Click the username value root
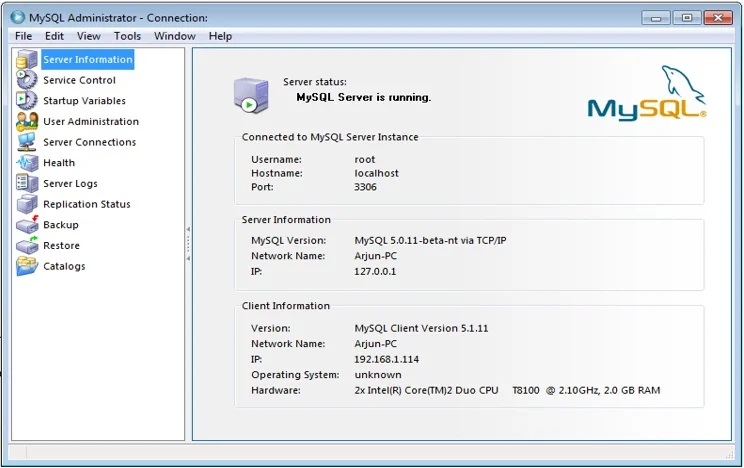The width and height of the screenshot is (744, 468). pyautogui.click(x=364, y=159)
